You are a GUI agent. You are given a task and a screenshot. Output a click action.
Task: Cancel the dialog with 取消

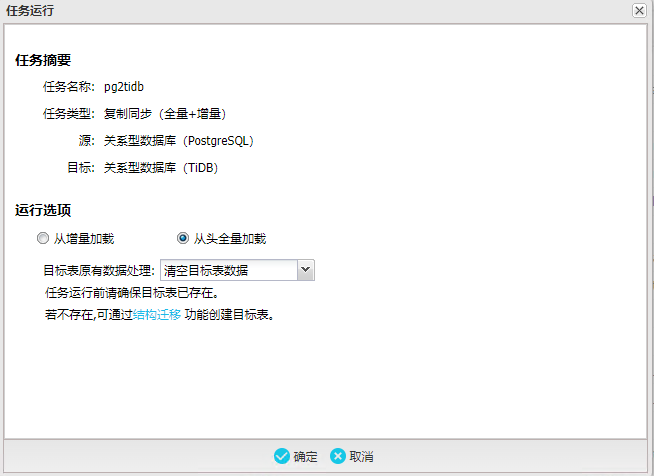tap(352, 456)
